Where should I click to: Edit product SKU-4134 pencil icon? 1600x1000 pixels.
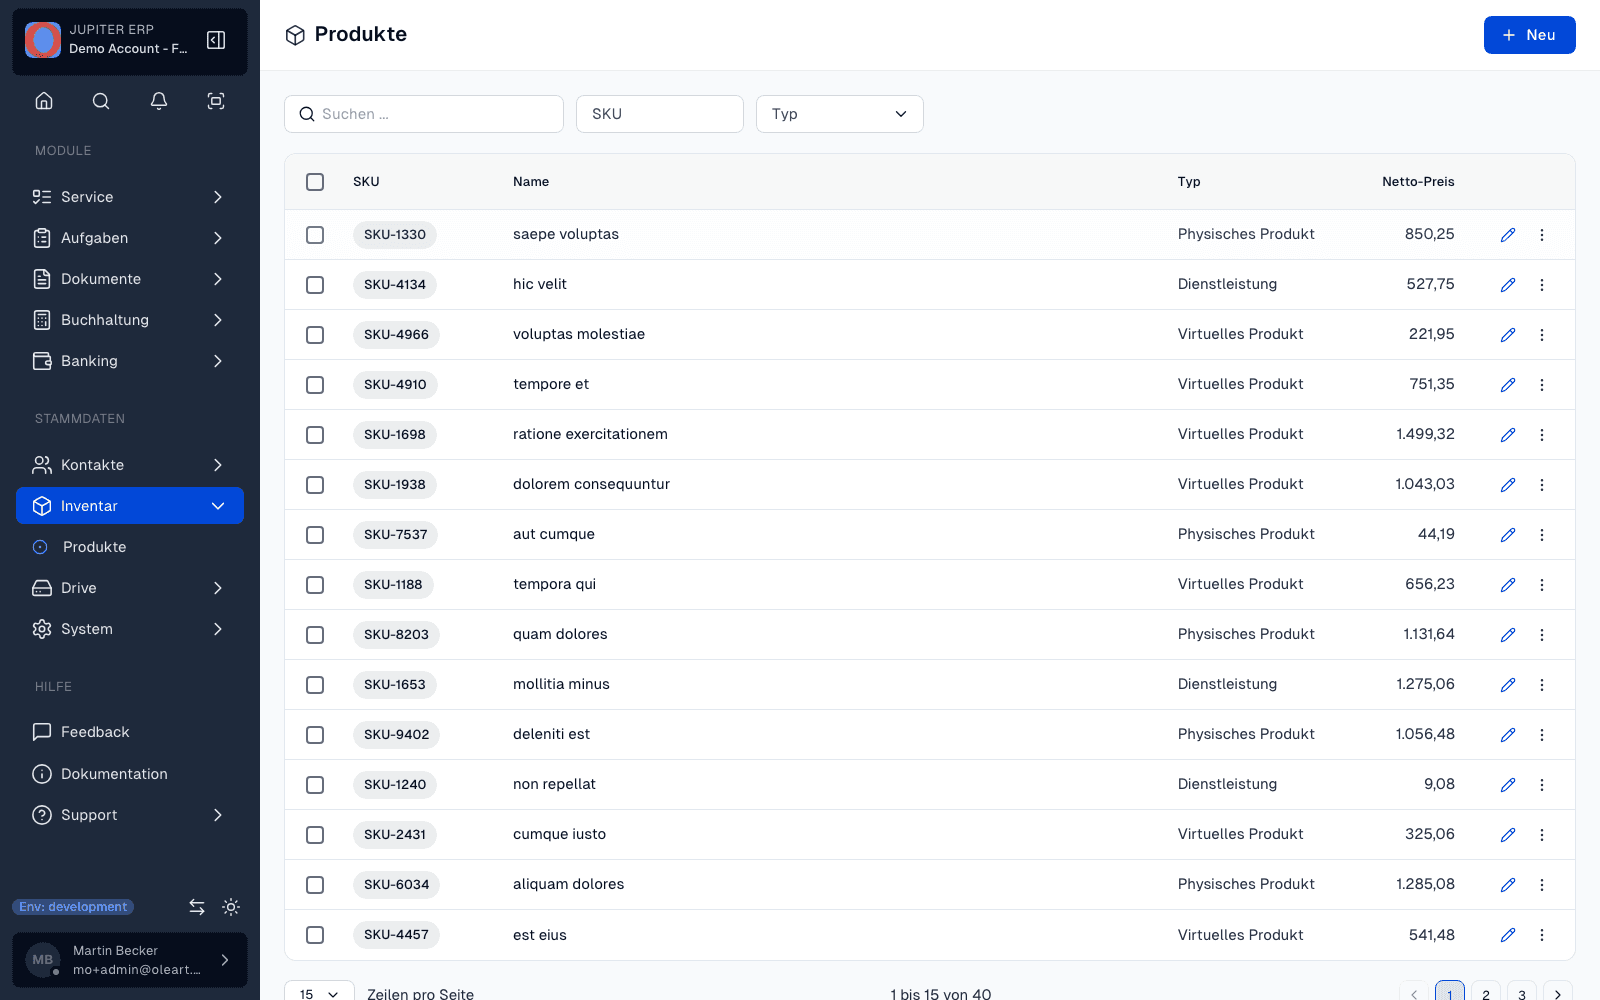click(1508, 285)
